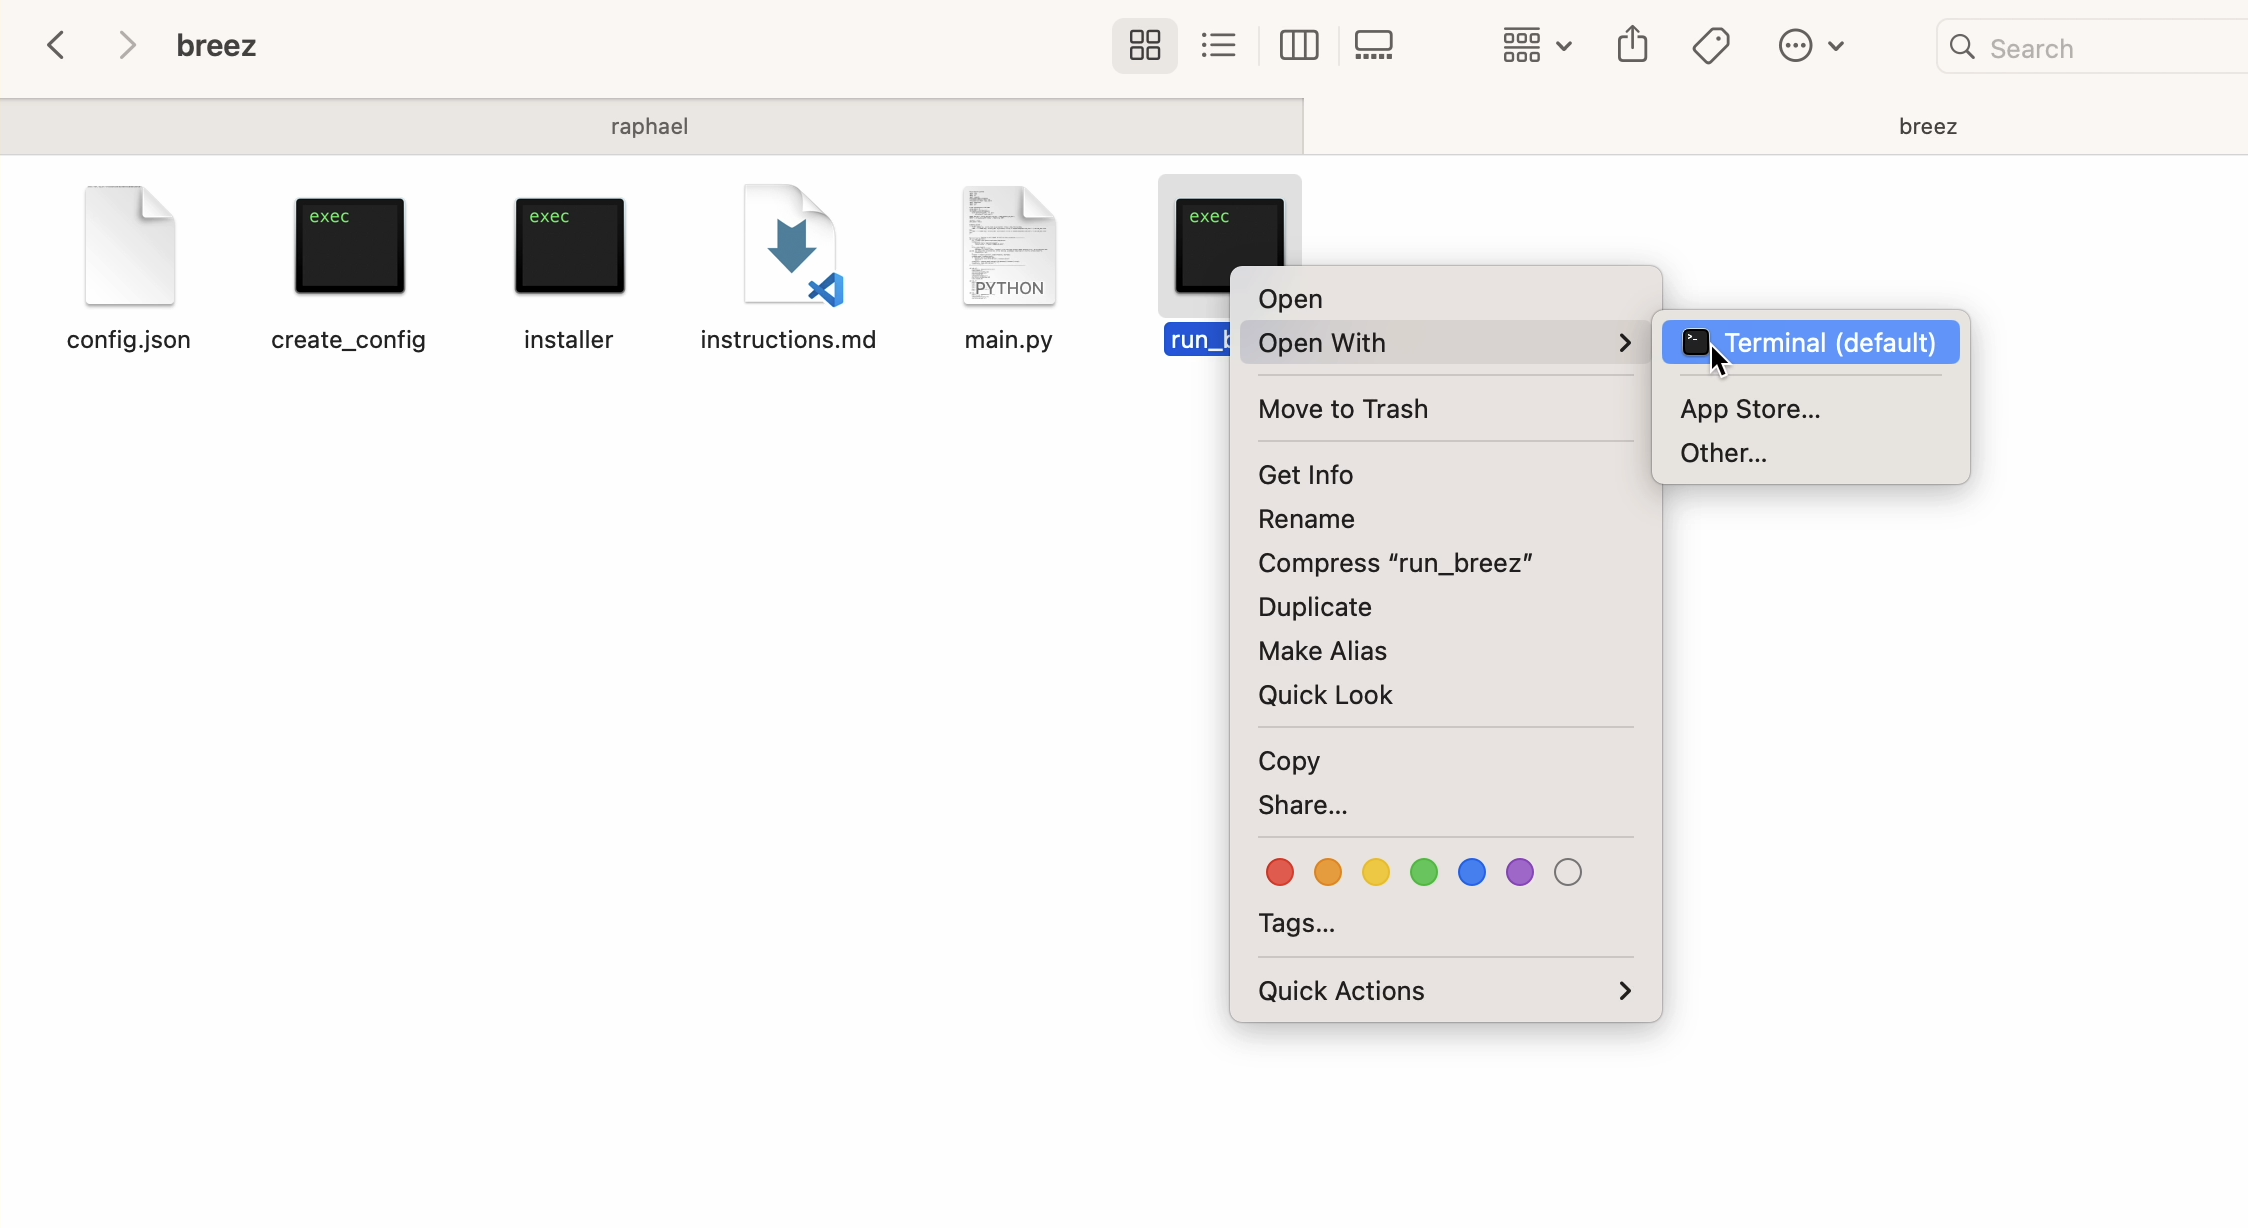This screenshot has width=2248, height=1228.
Task: Switch to gallery view
Action: click(1376, 46)
